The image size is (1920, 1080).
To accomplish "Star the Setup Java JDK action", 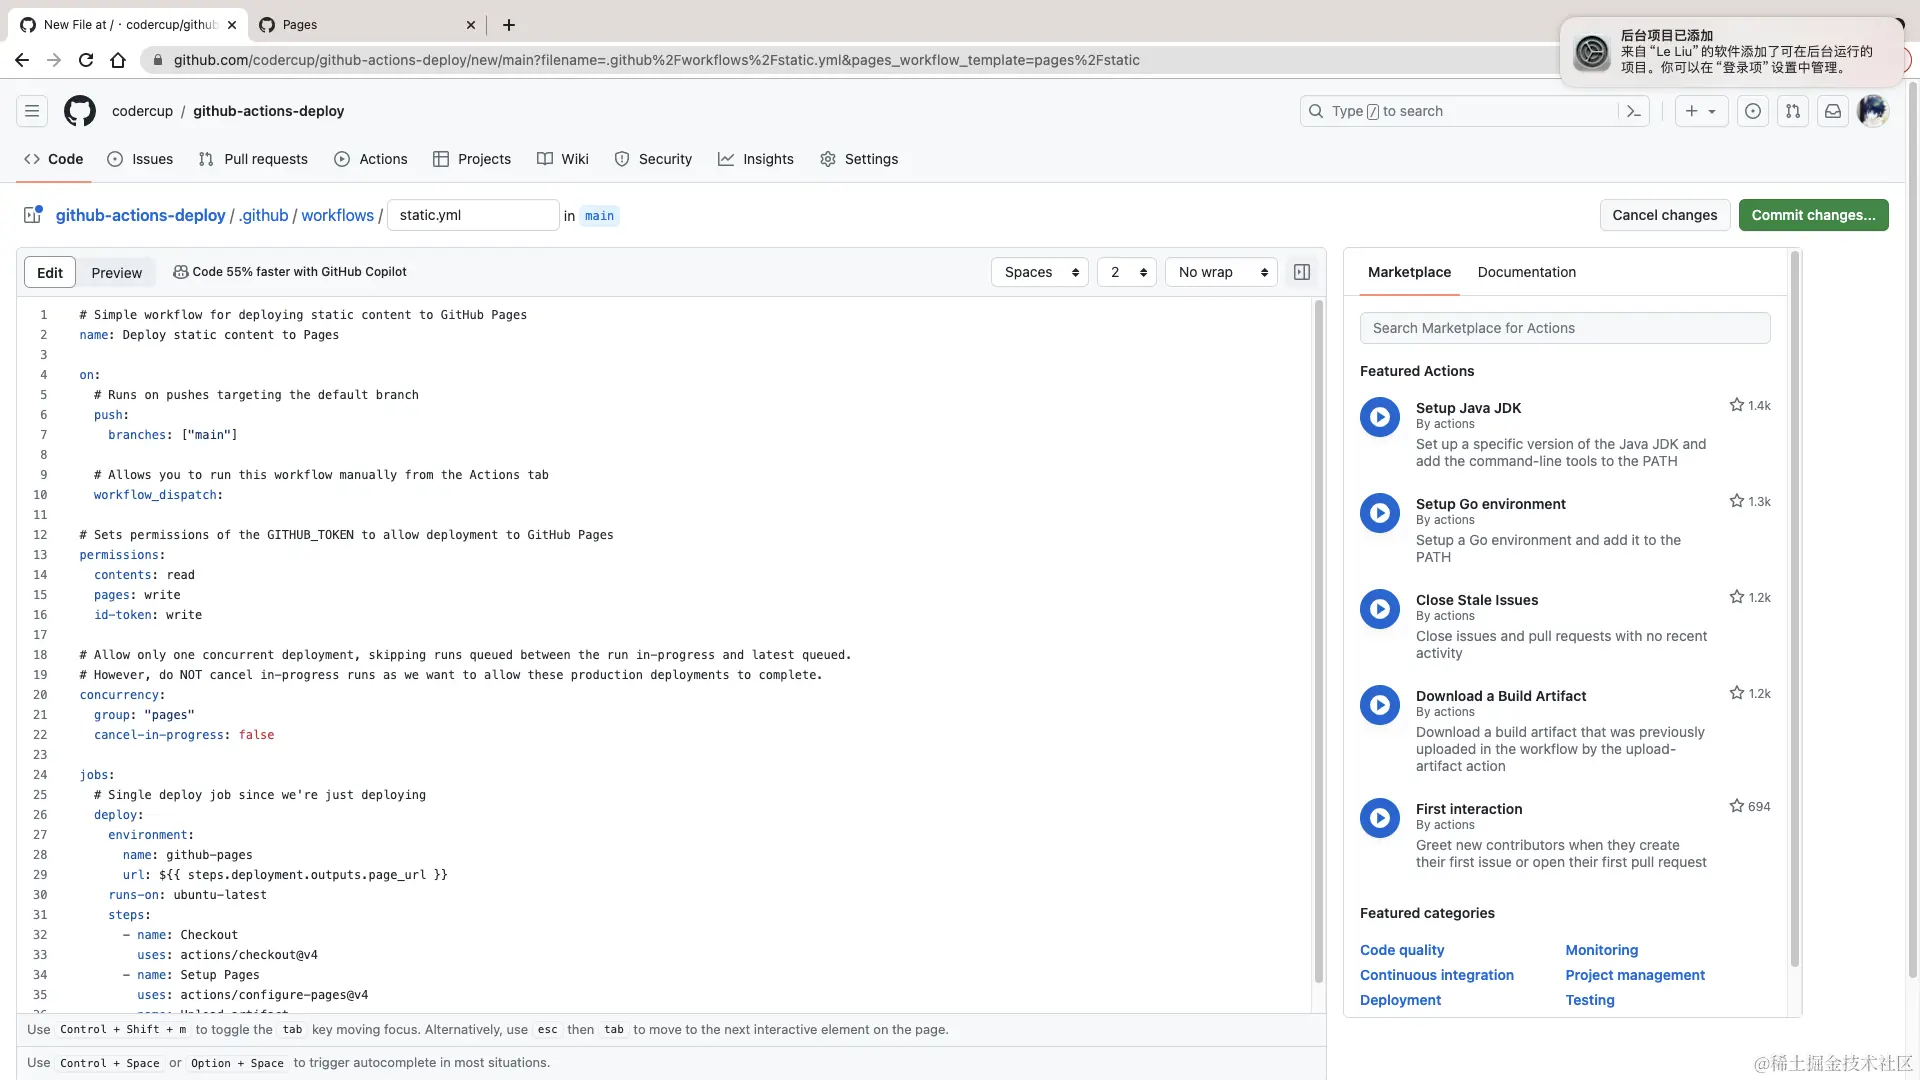I will point(1737,405).
